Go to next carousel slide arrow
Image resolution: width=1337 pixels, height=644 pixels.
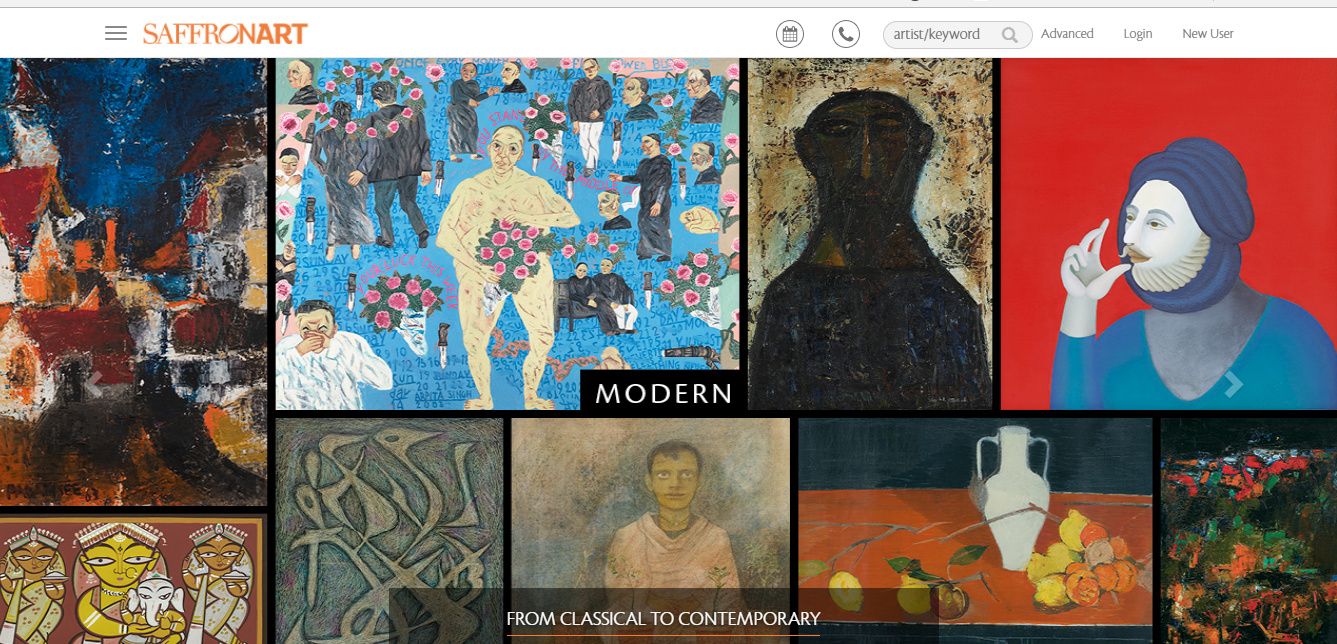1234,384
